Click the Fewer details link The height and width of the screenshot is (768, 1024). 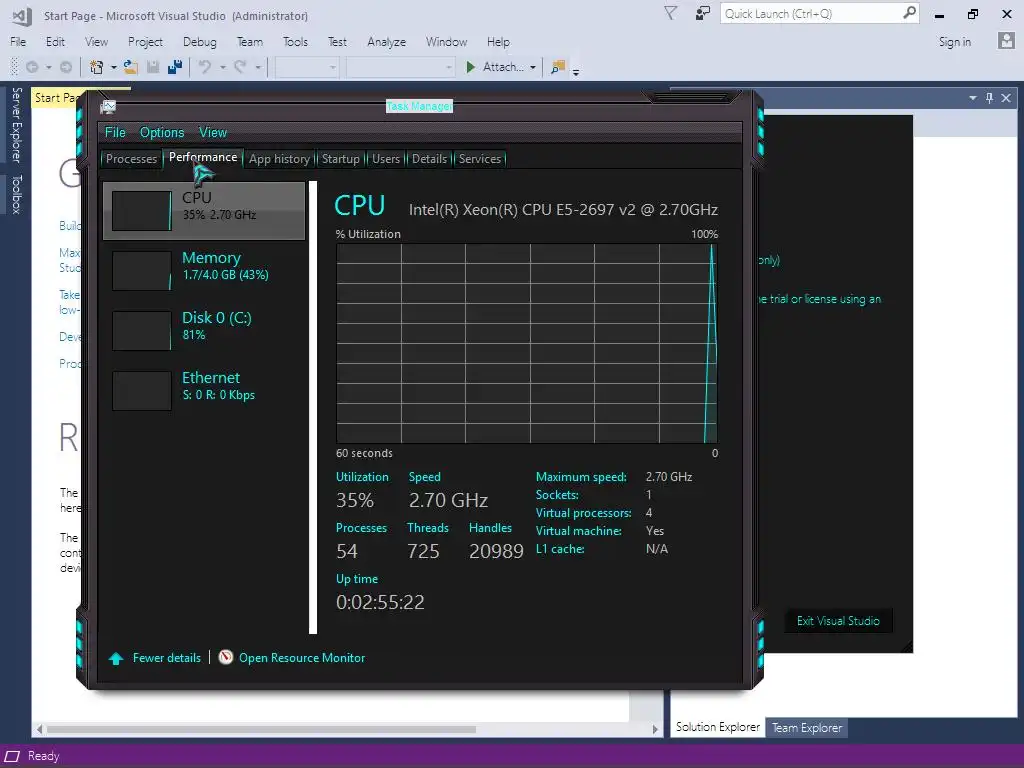(x=167, y=658)
